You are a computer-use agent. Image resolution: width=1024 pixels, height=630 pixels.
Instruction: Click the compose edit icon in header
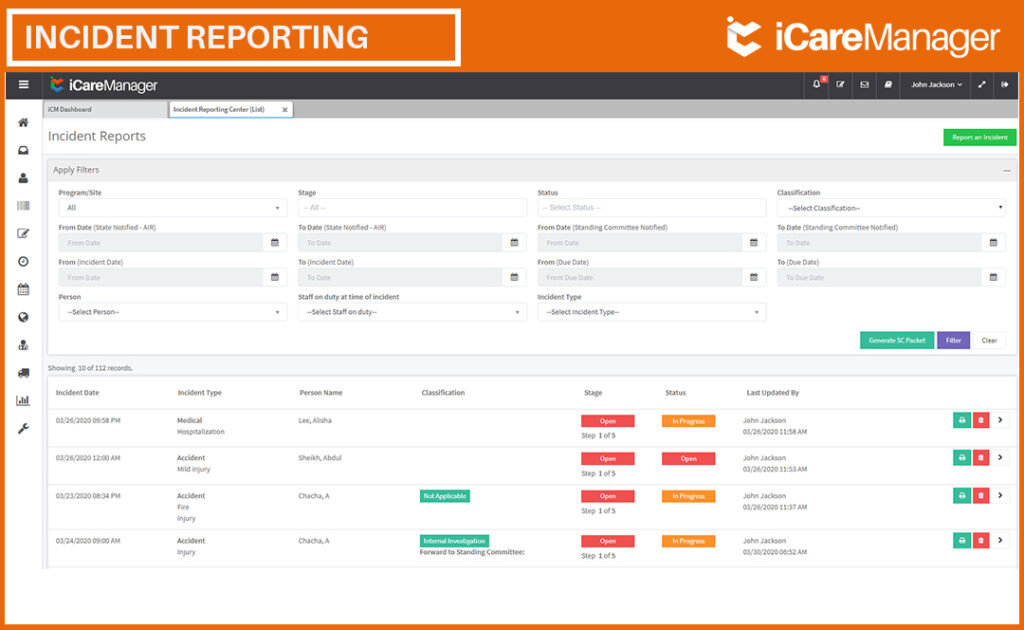840,84
